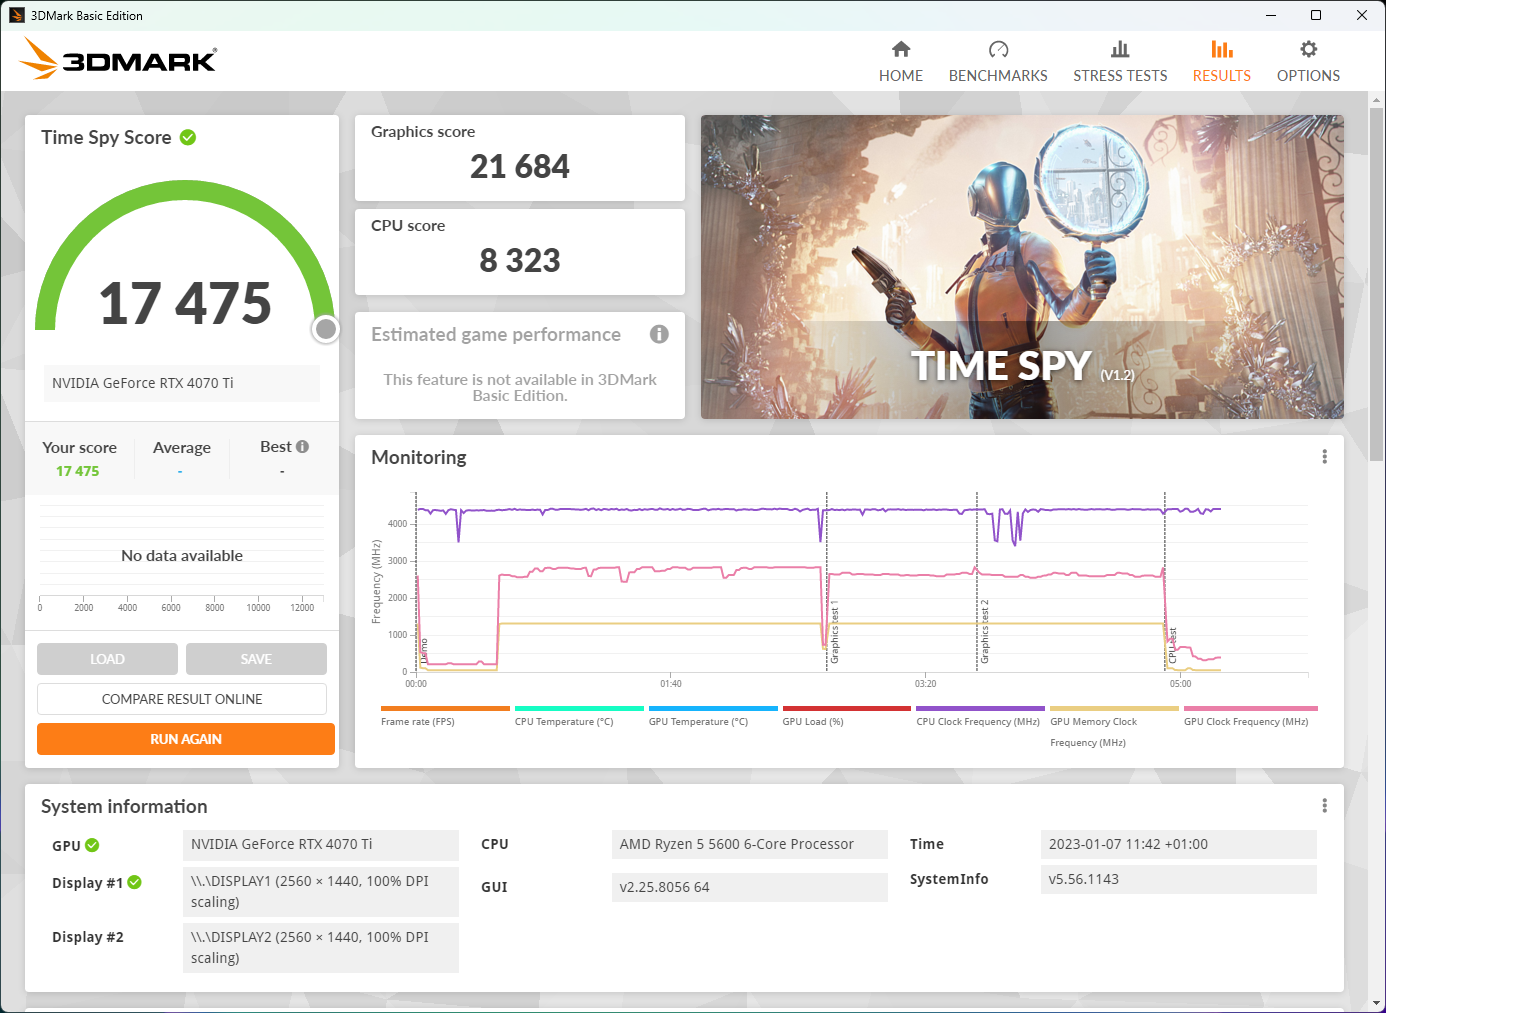Click the Graphics test 1 marker line
Image resolution: width=1536 pixels, height=1013 pixels.
click(827, 582)
